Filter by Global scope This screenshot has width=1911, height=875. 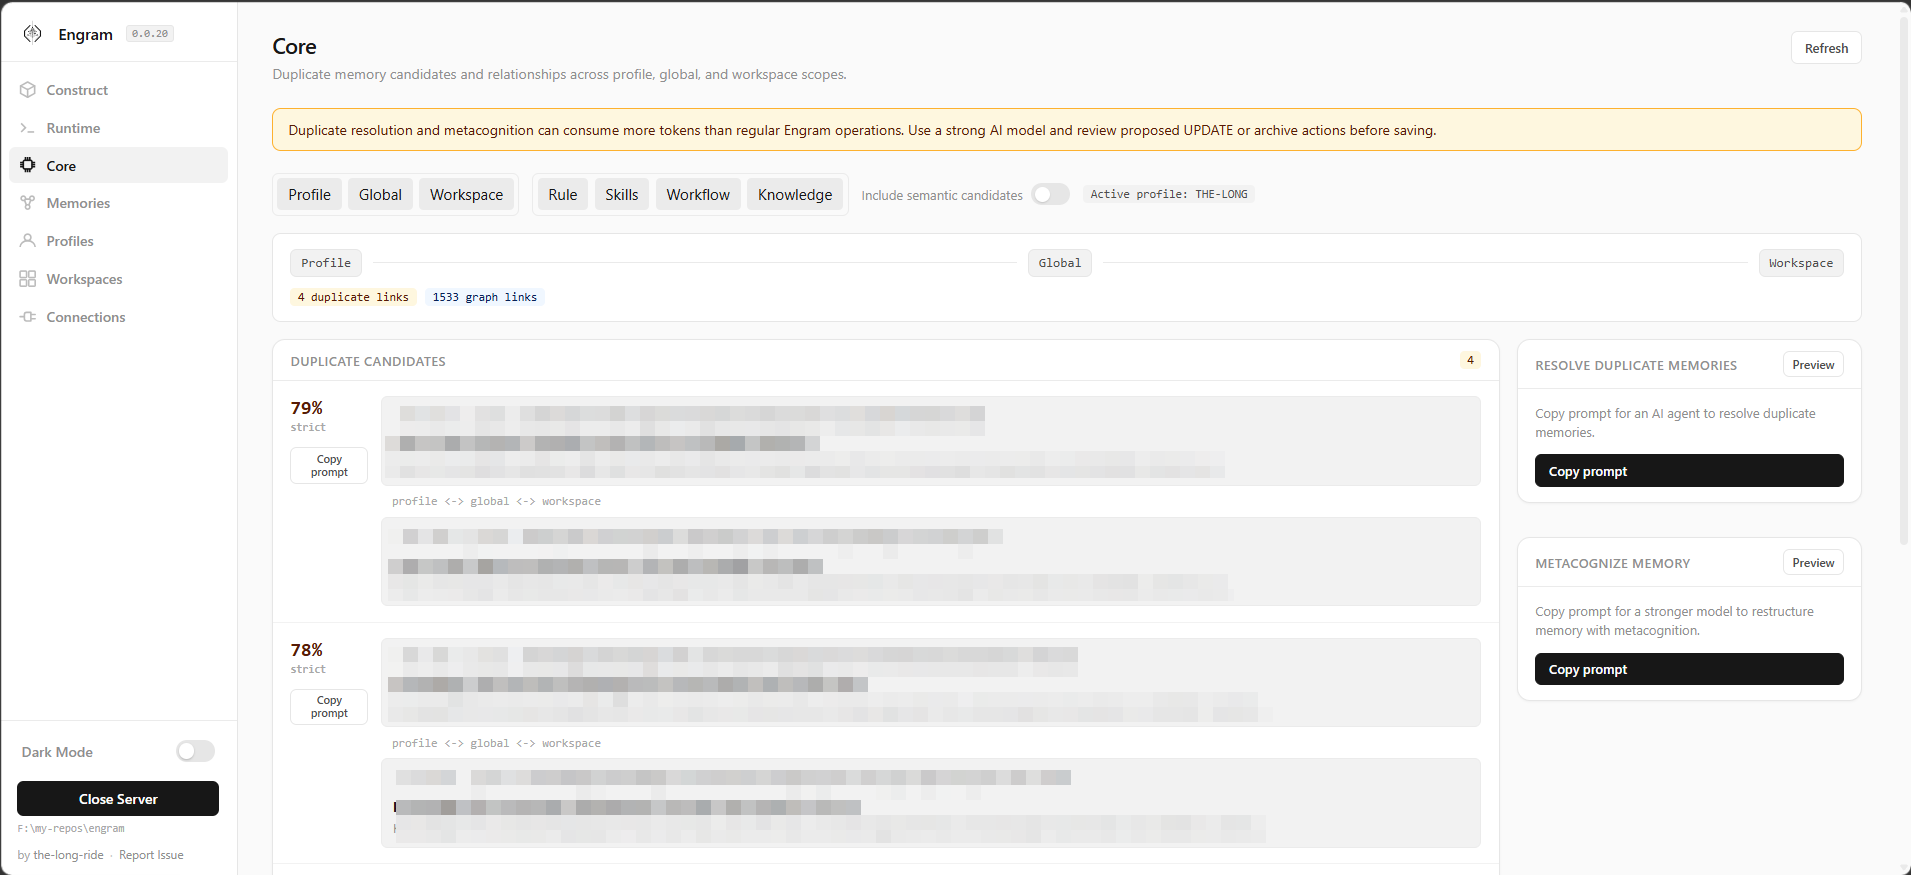[380, 194]
